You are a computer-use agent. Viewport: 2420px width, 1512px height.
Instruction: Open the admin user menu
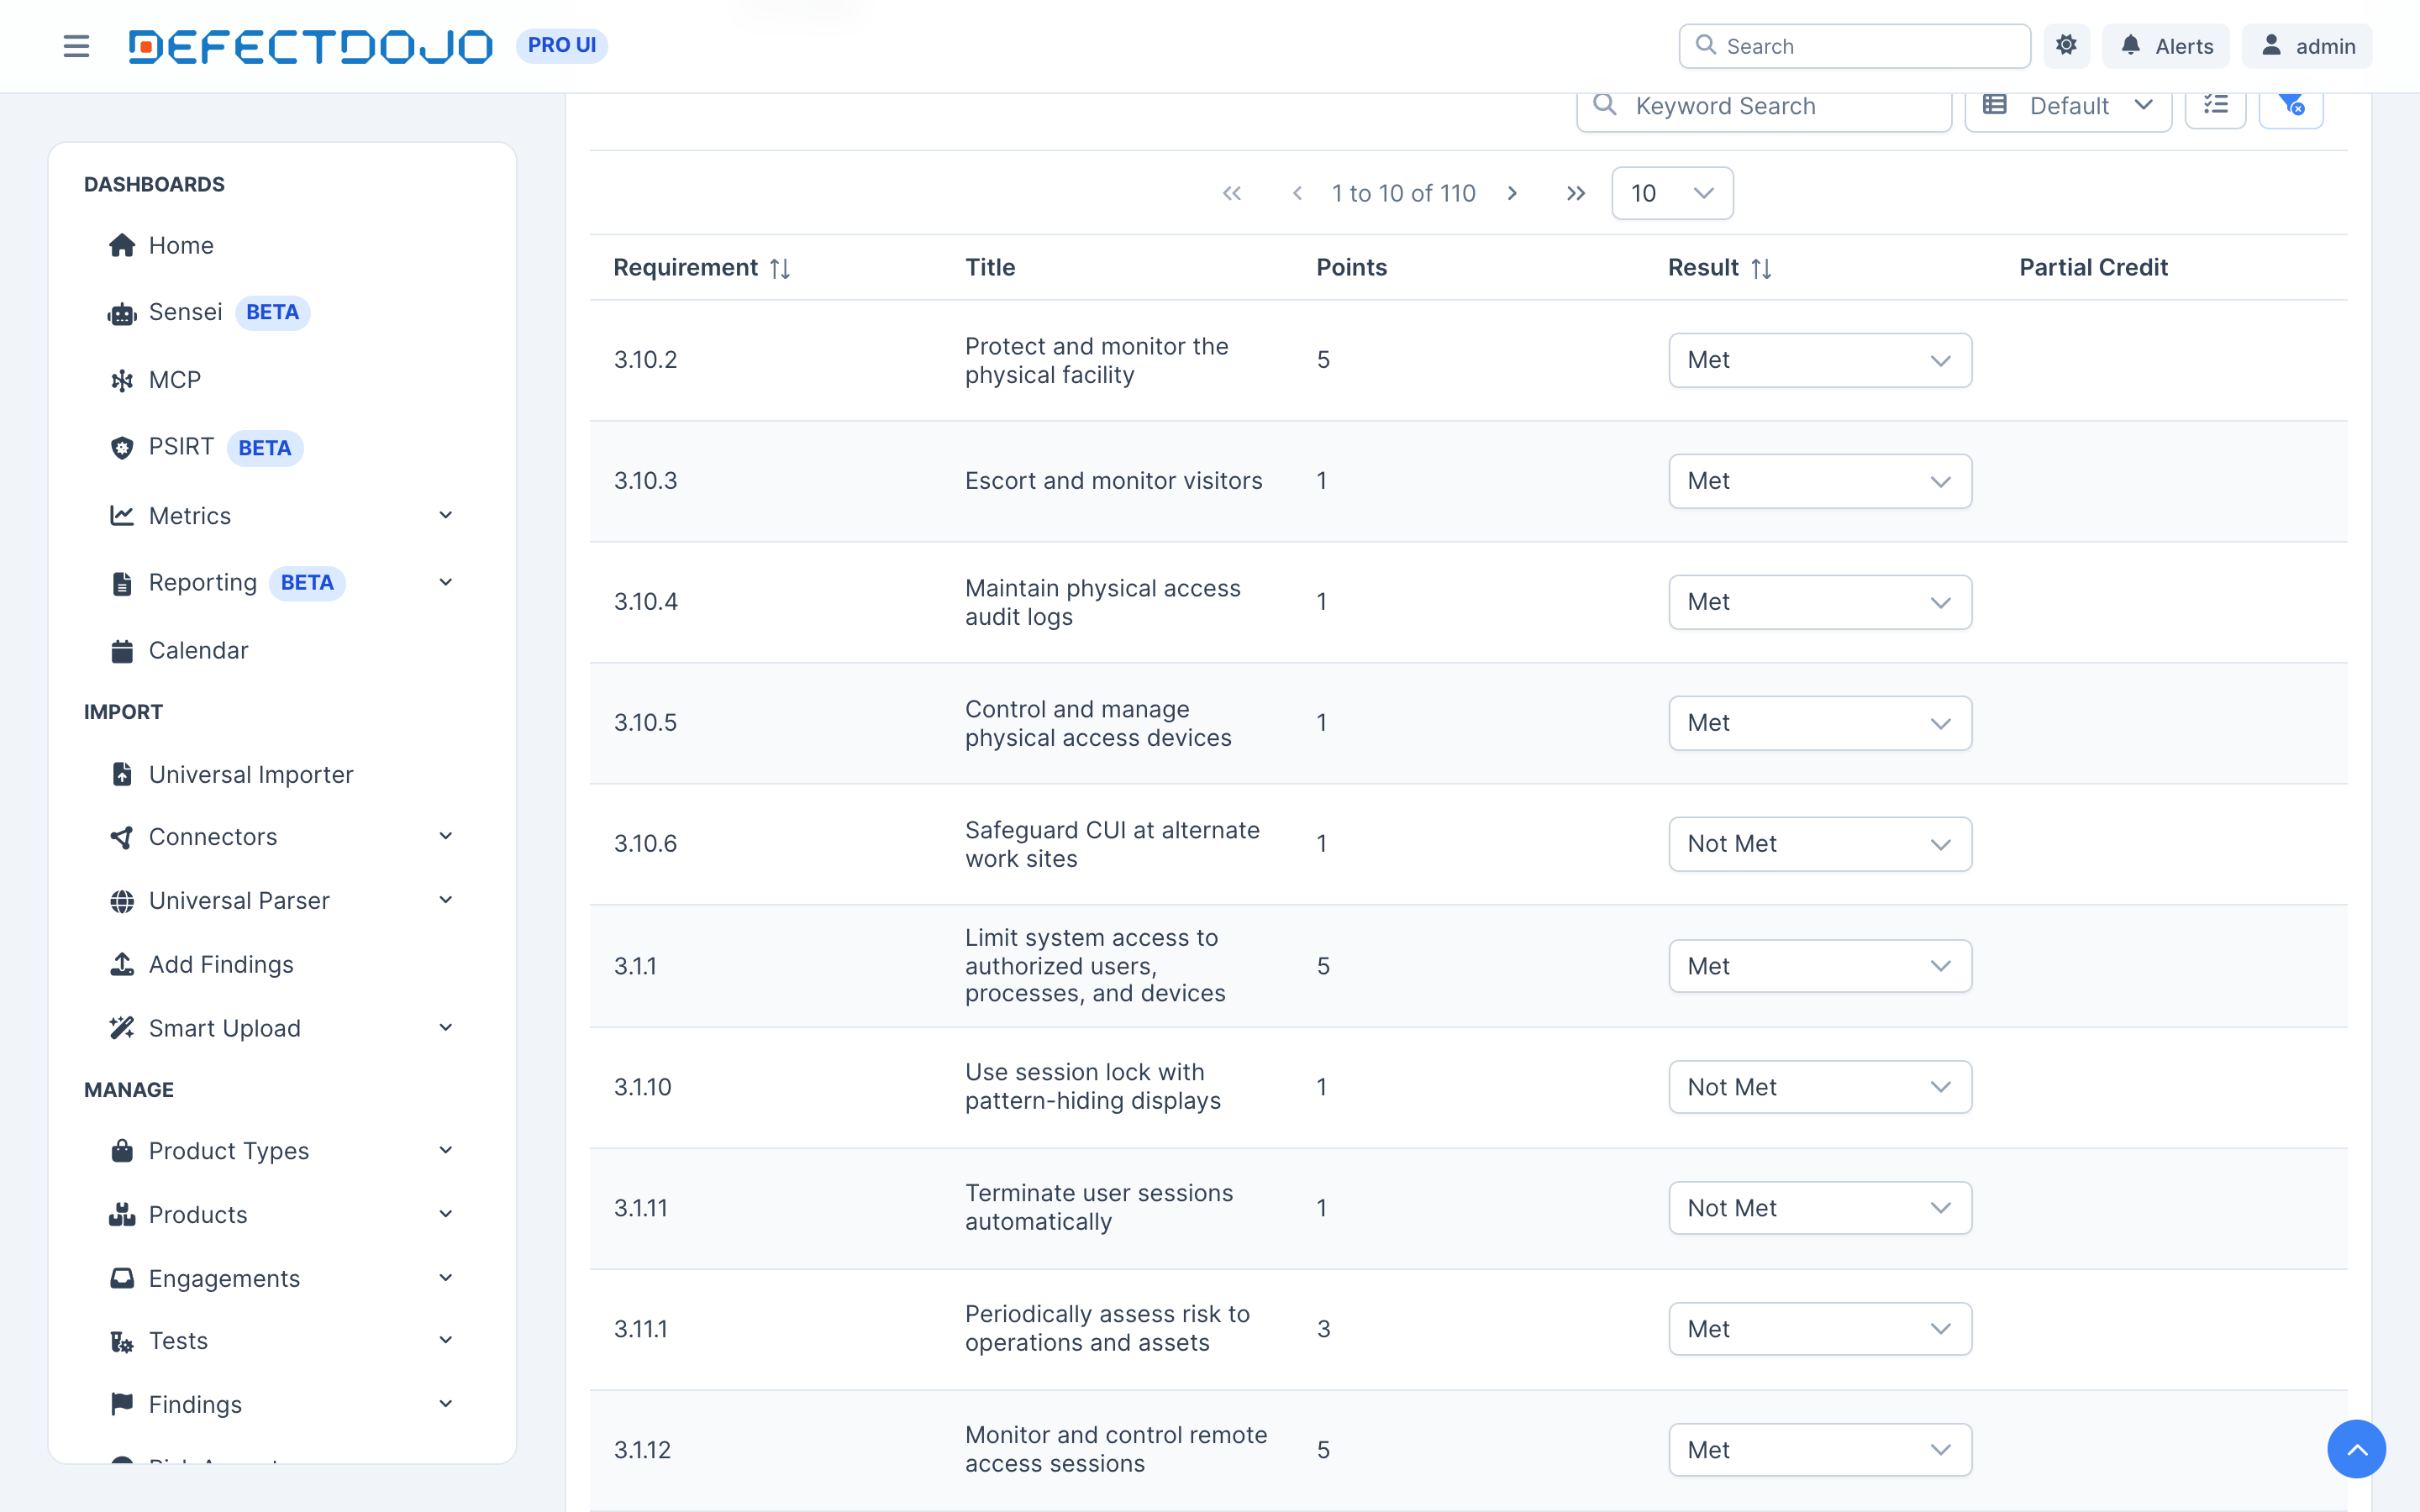pos(2307,46)
